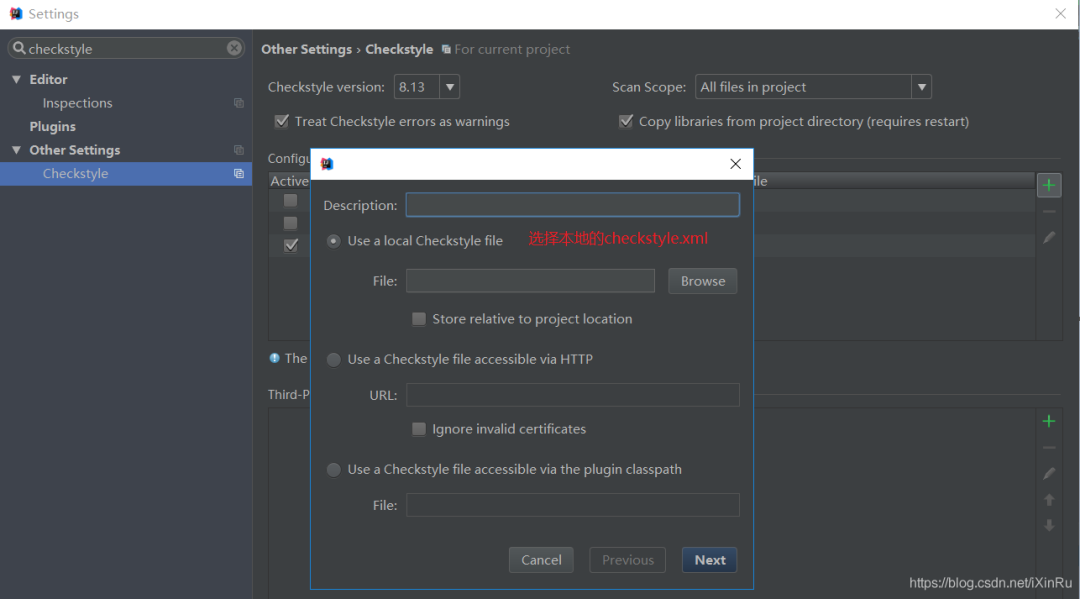1080x599 pixels.
Task: Focus the local File path field
Action: click(530, 281)
